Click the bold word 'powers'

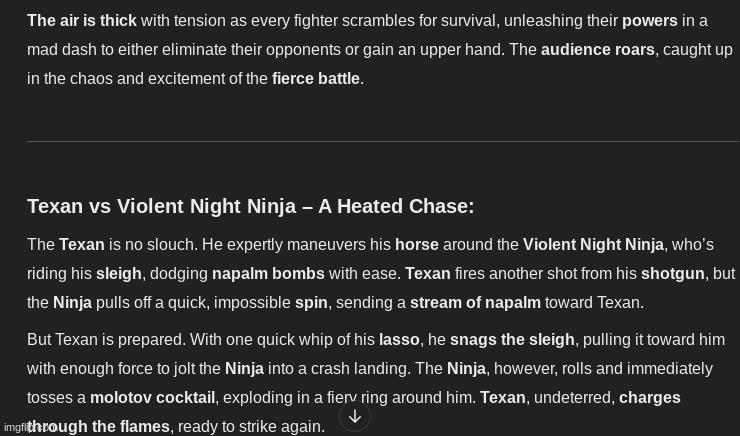pos(649,20)
